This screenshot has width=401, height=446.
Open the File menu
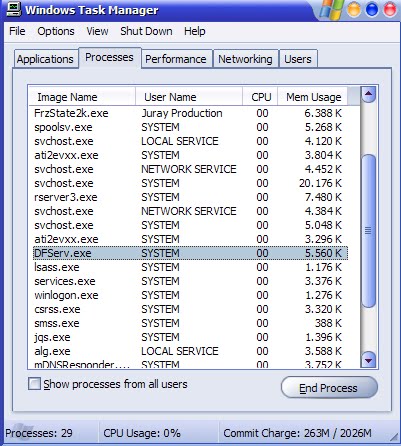[x=17, y=31]
